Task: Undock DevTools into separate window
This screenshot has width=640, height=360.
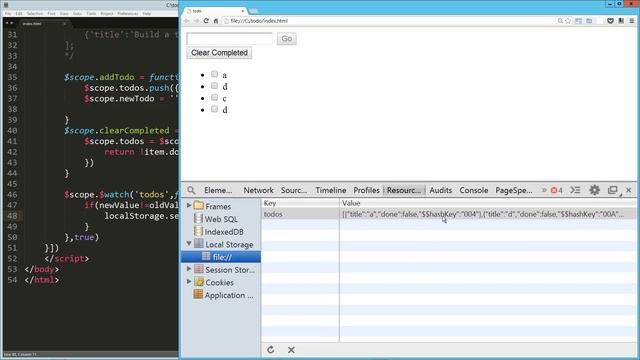Action: point(613,190)
